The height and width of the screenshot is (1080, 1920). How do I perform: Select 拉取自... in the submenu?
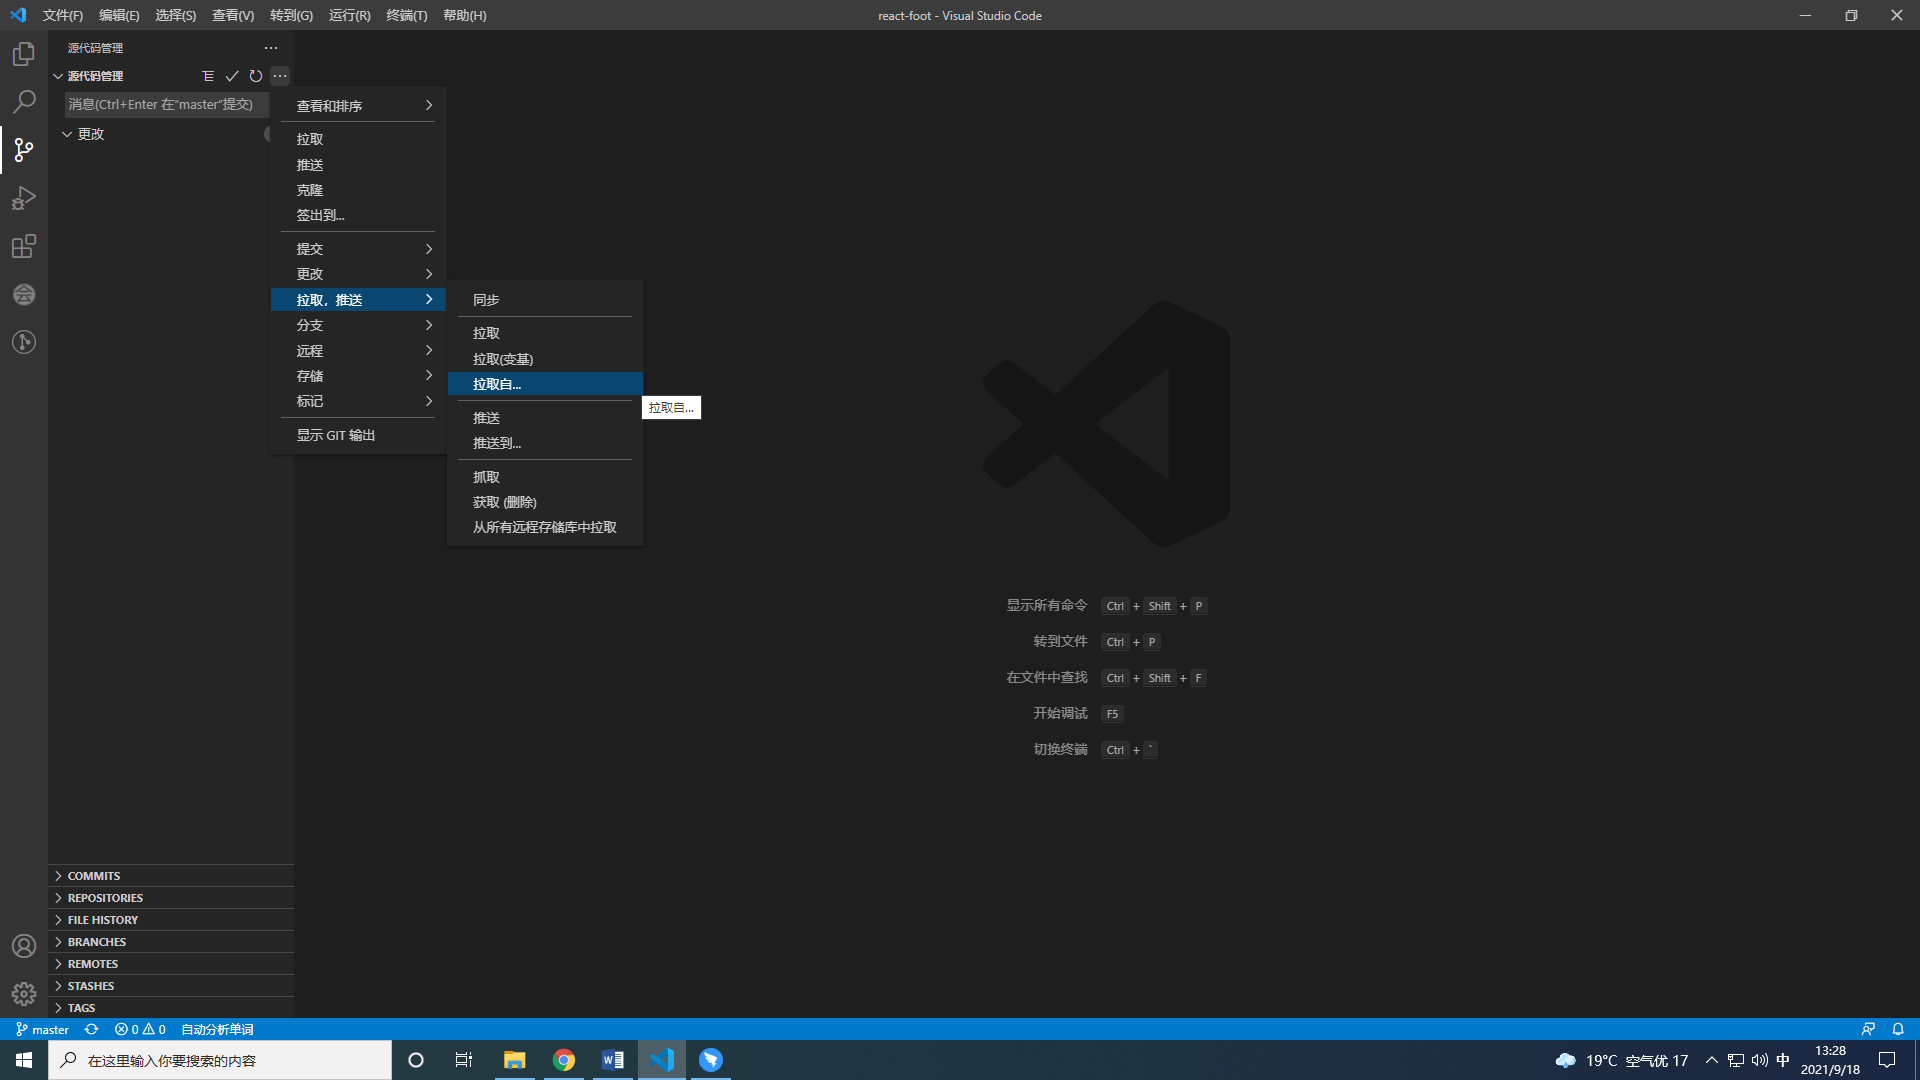[545, 384]
